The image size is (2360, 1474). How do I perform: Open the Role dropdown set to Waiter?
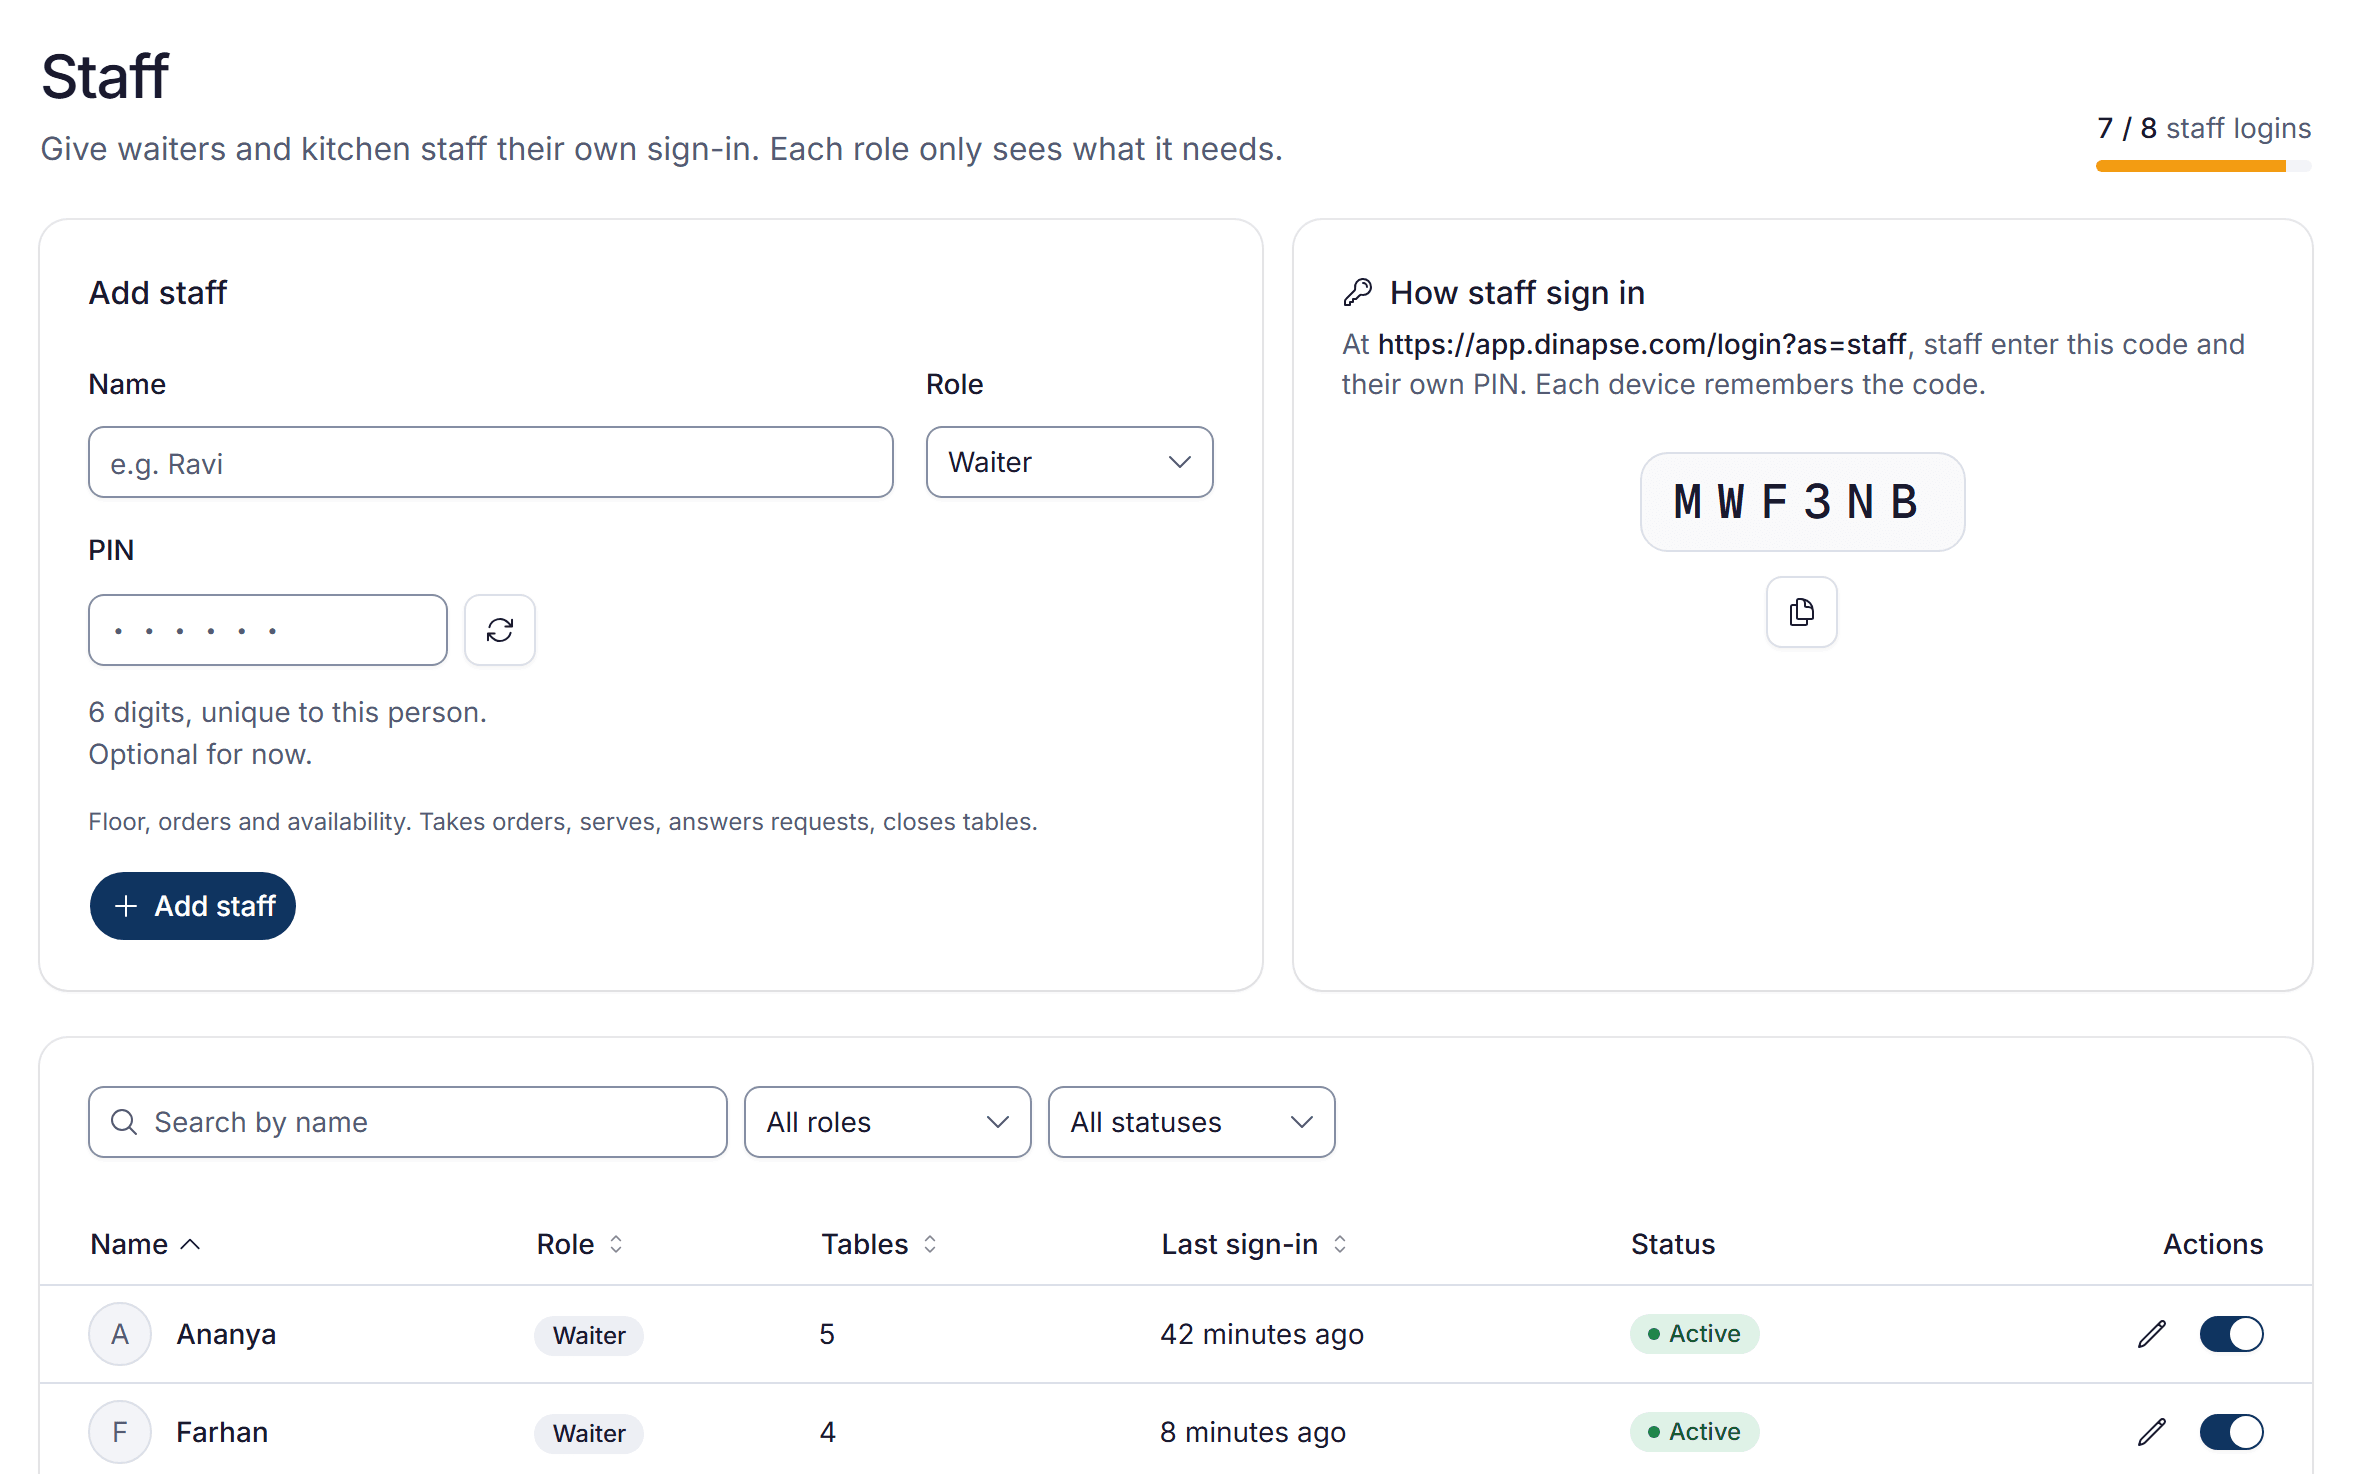(x=1070, y=462)
